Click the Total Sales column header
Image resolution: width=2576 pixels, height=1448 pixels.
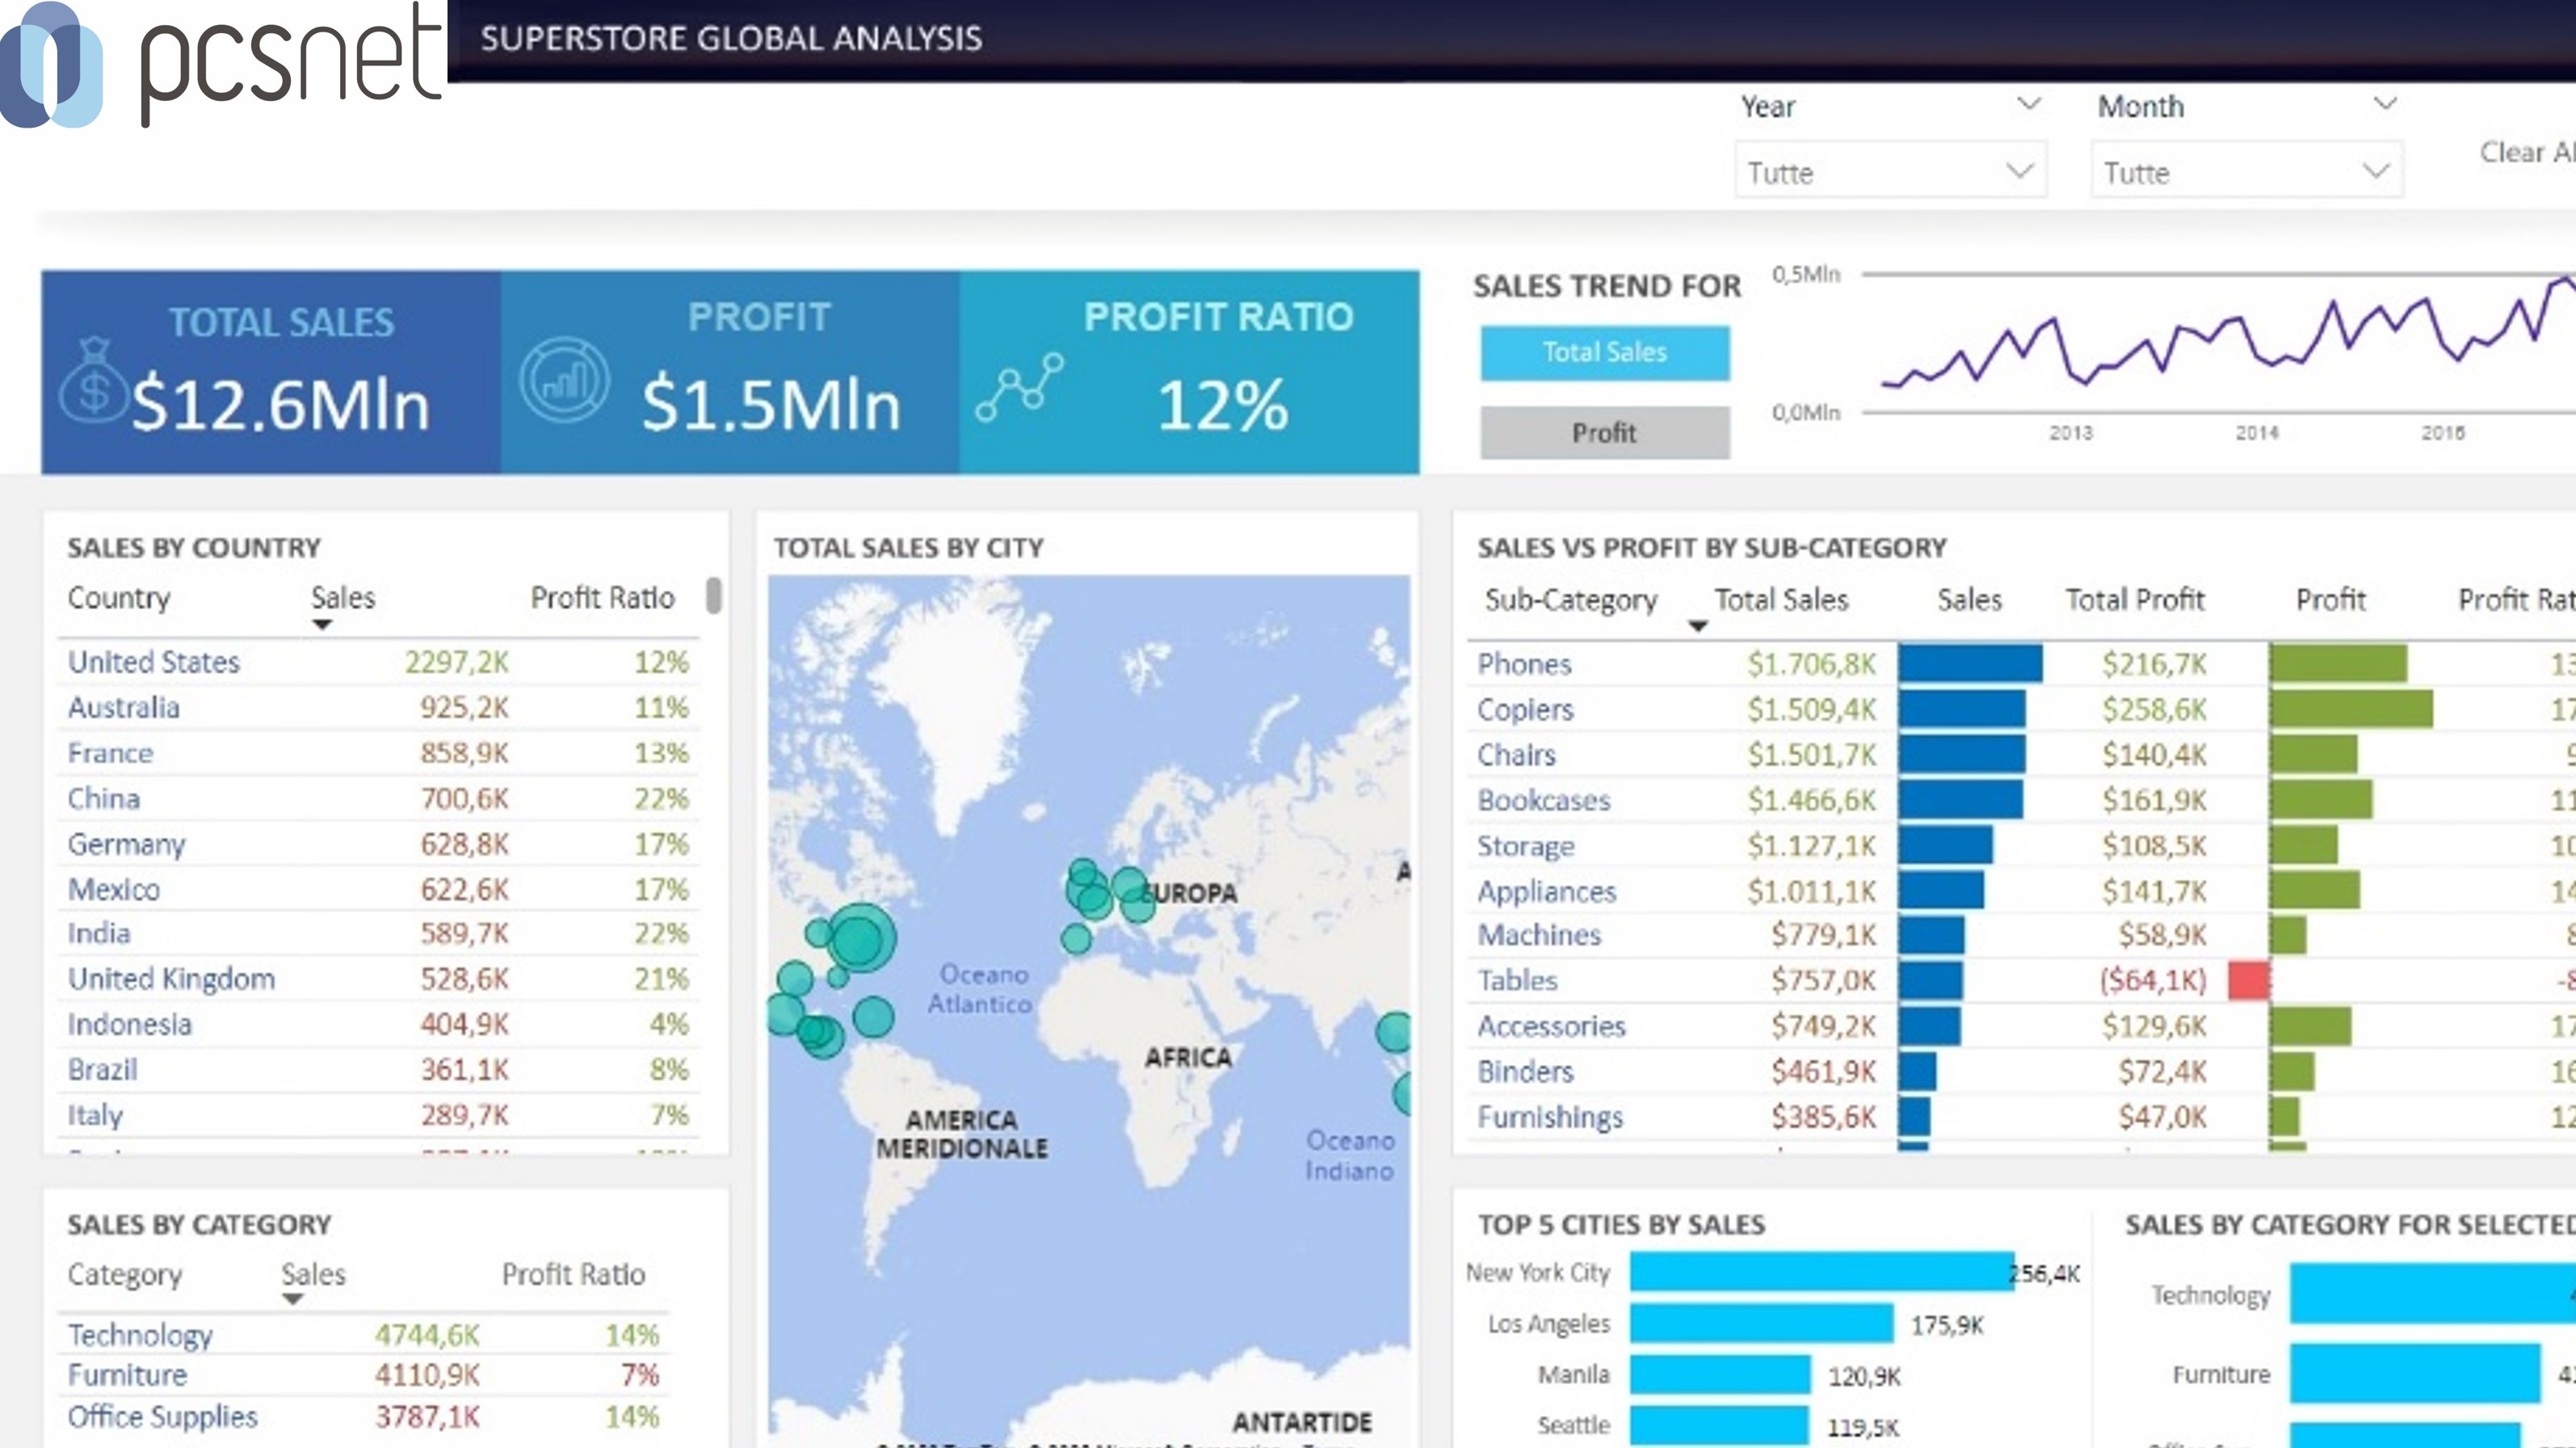coord(1781,600)
